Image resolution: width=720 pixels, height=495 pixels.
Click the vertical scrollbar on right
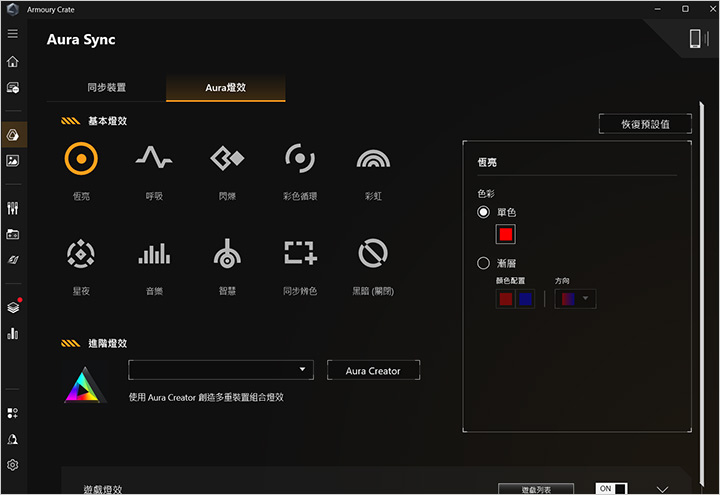[701, 294]
